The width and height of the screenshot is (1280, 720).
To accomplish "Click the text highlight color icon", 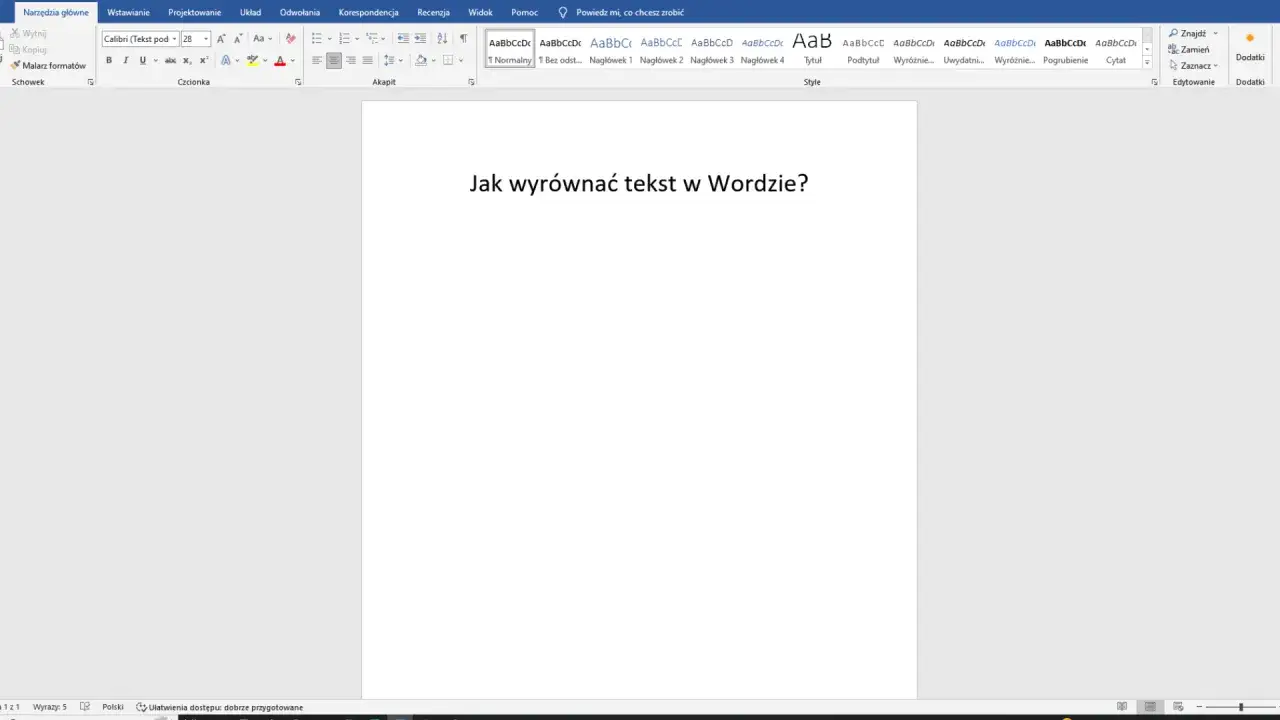I will click(251, 60).
